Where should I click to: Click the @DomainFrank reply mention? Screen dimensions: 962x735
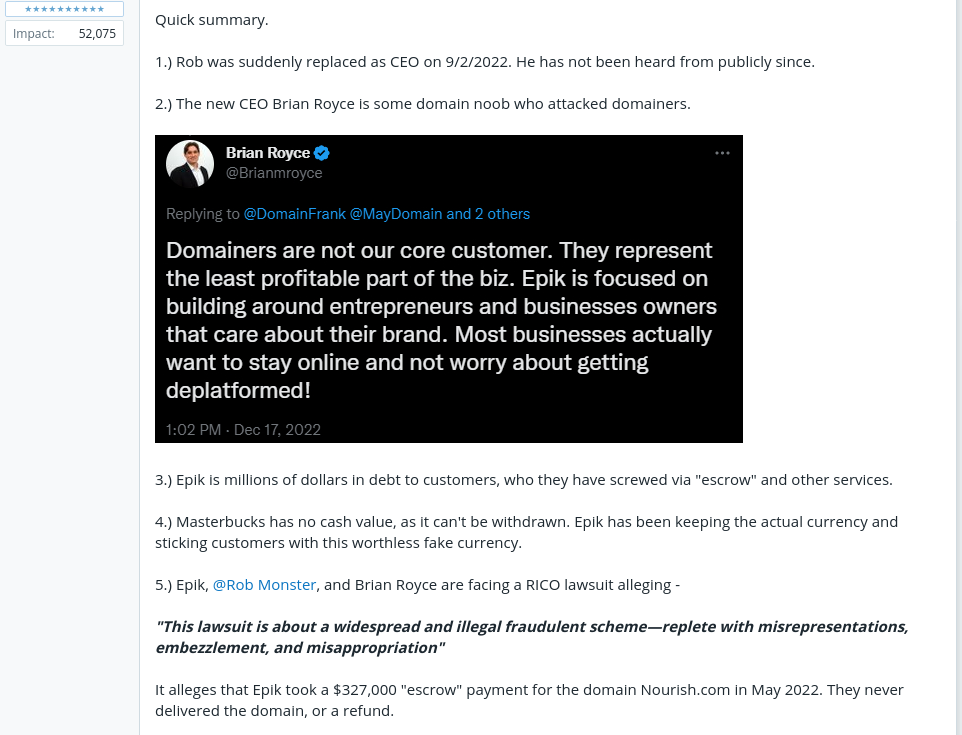click(x=294, y=214)
